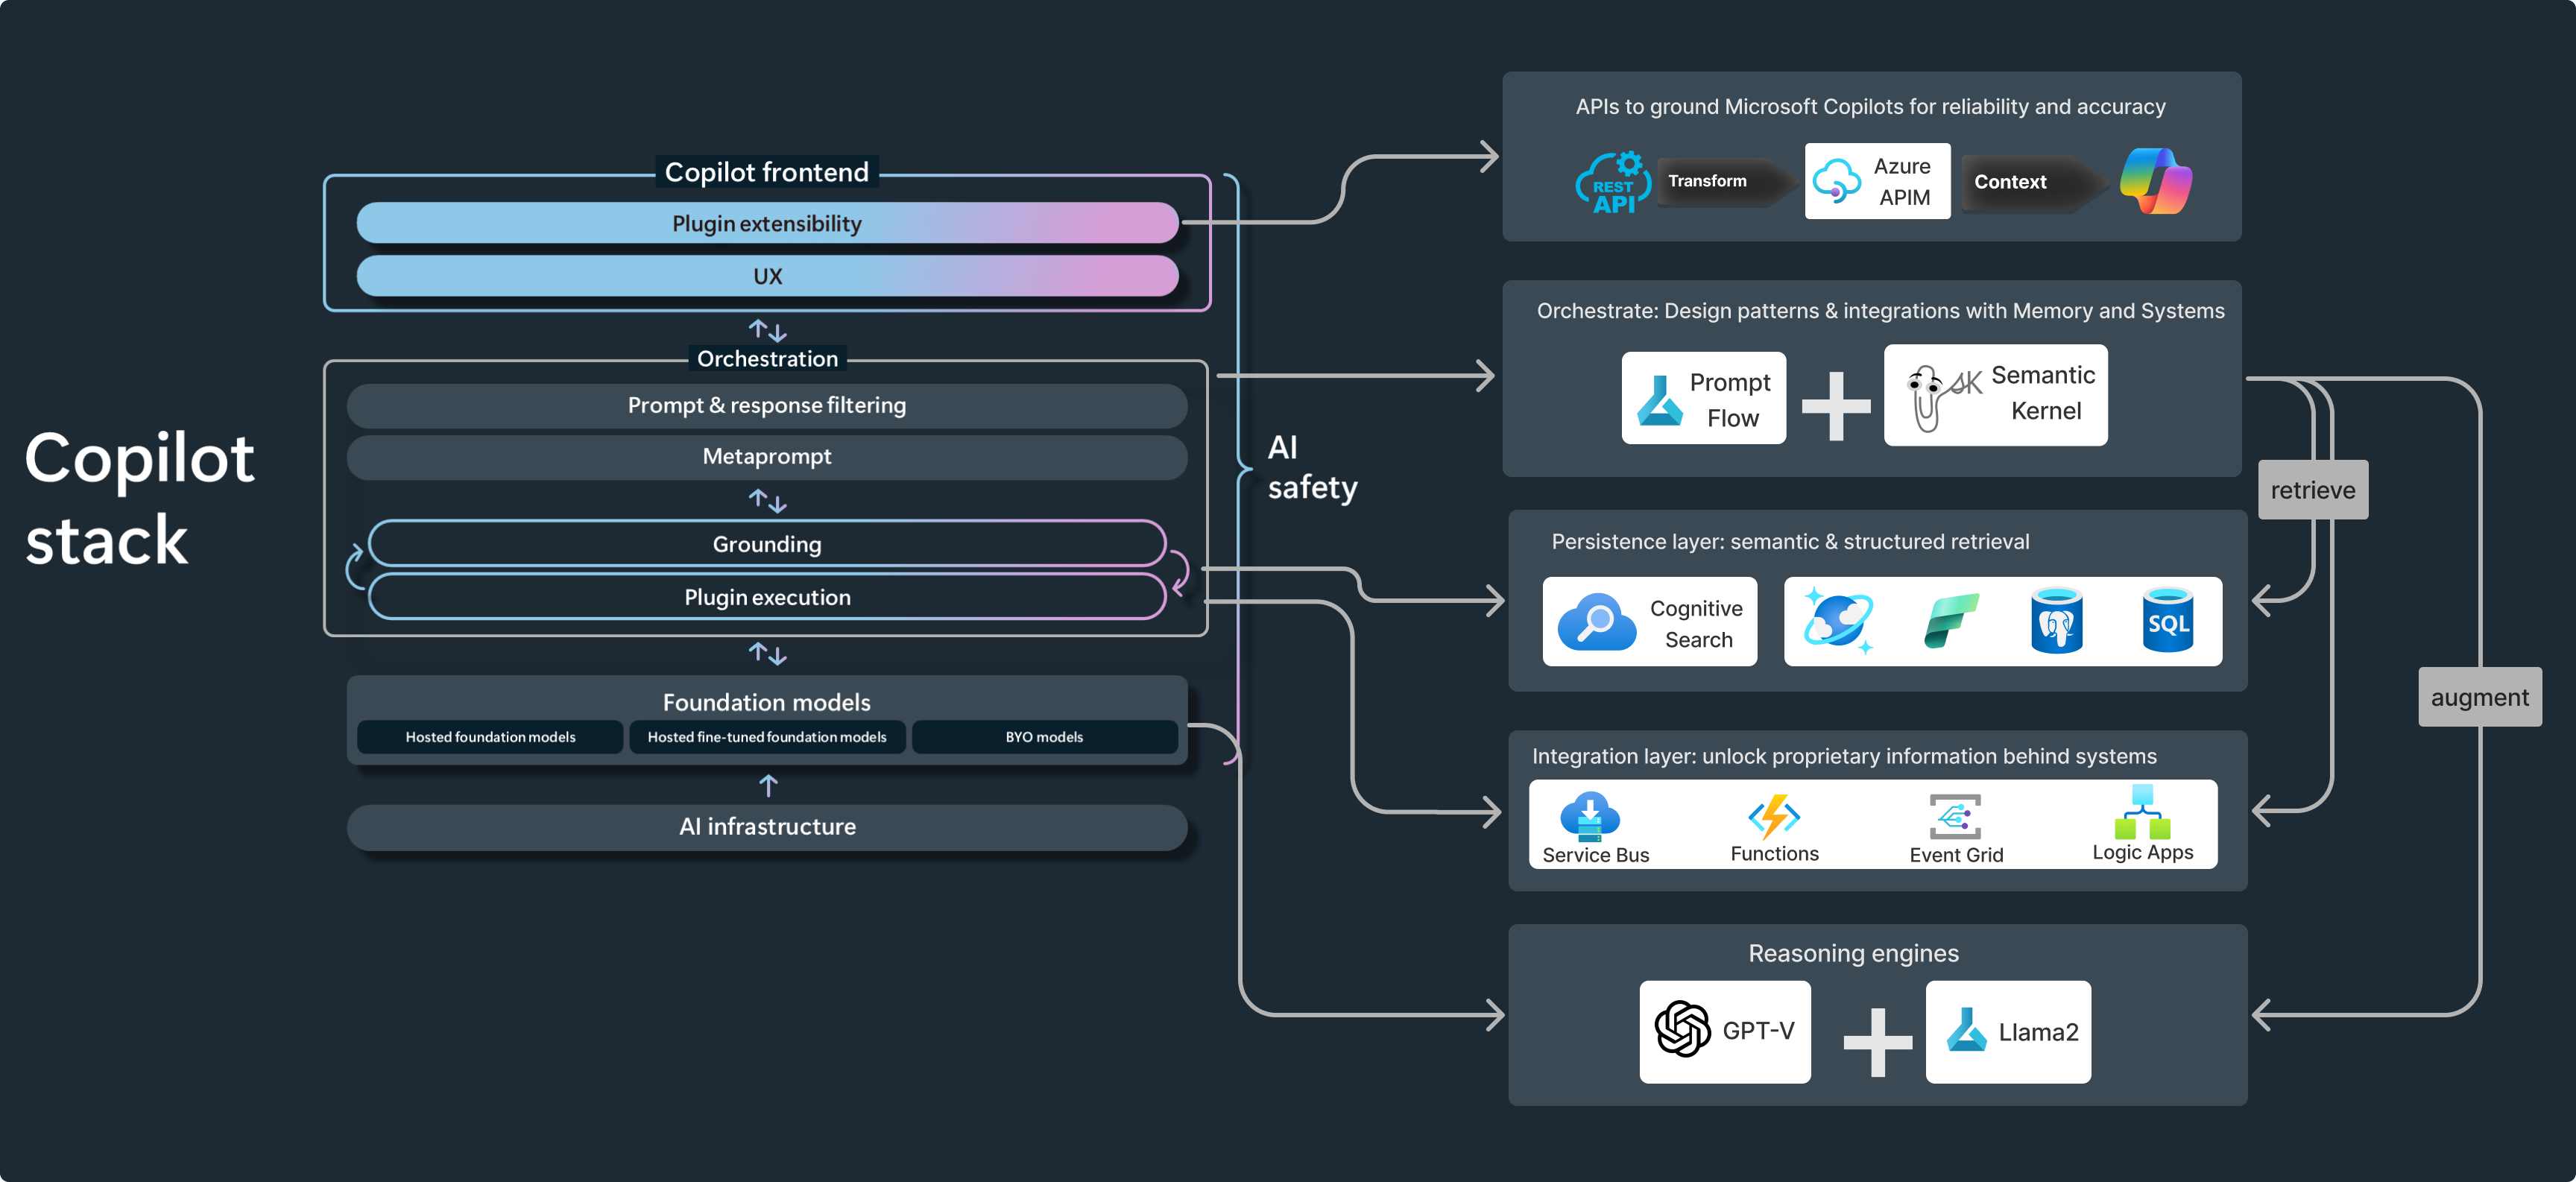
Task: Click the gray retrieve label
Action: point(2312,490)
